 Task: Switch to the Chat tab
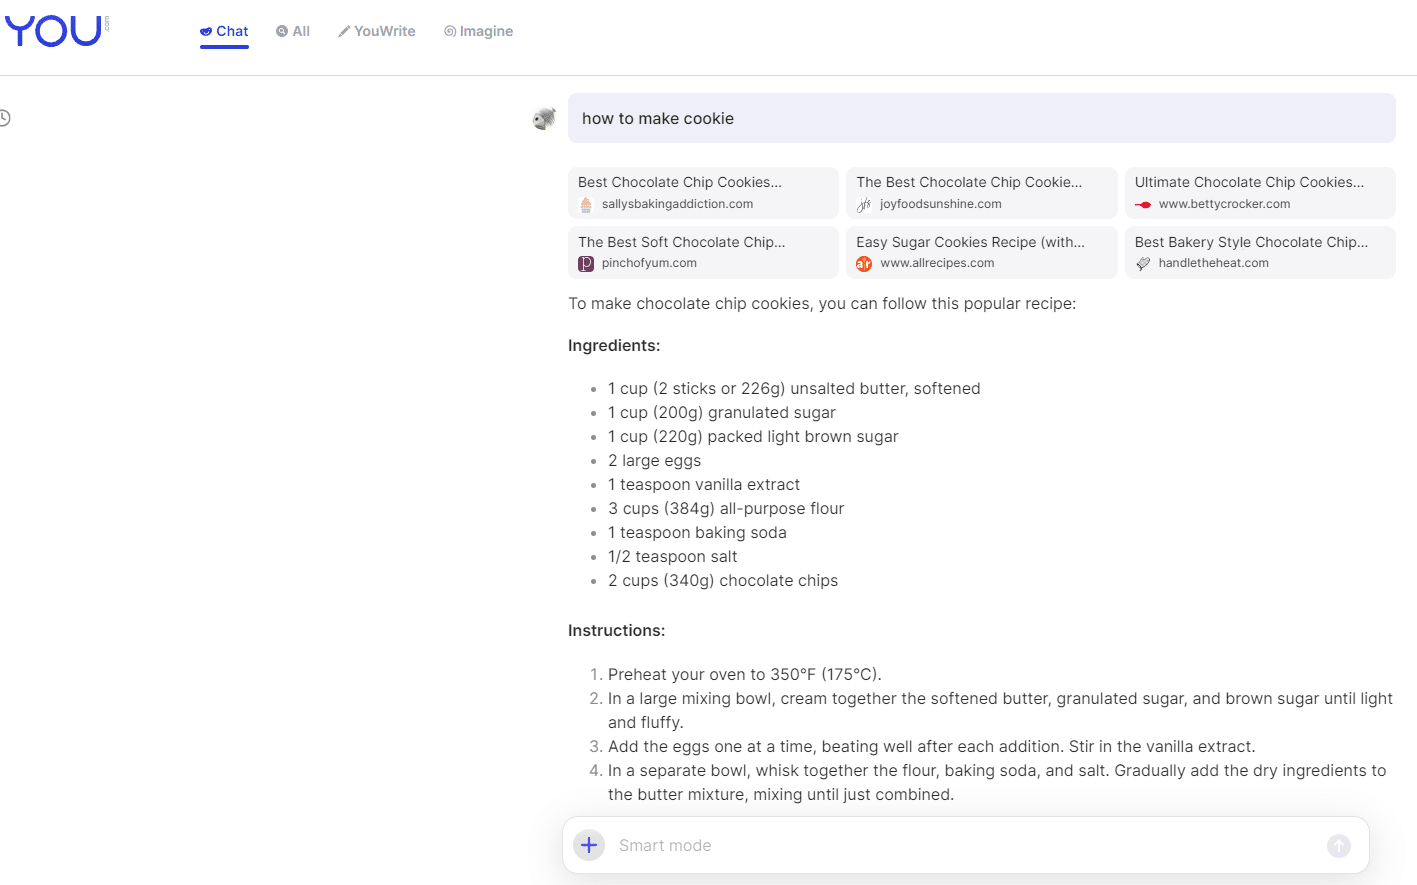coord(224,31)
